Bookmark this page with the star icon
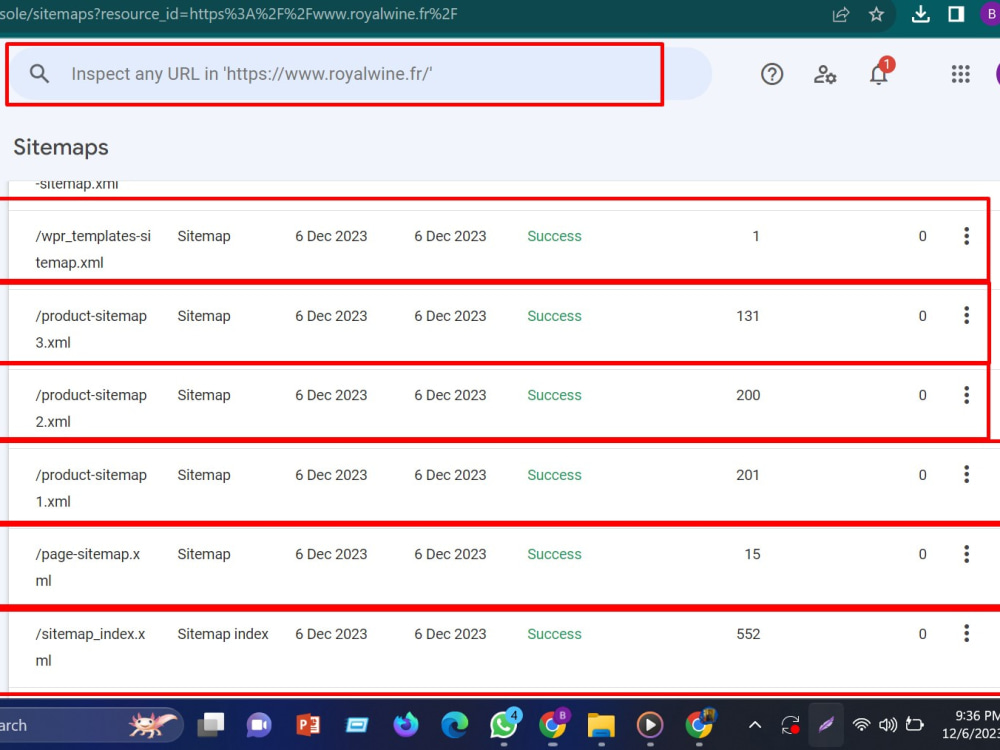This screenshot has height=750, width=1000. [876, 14]
